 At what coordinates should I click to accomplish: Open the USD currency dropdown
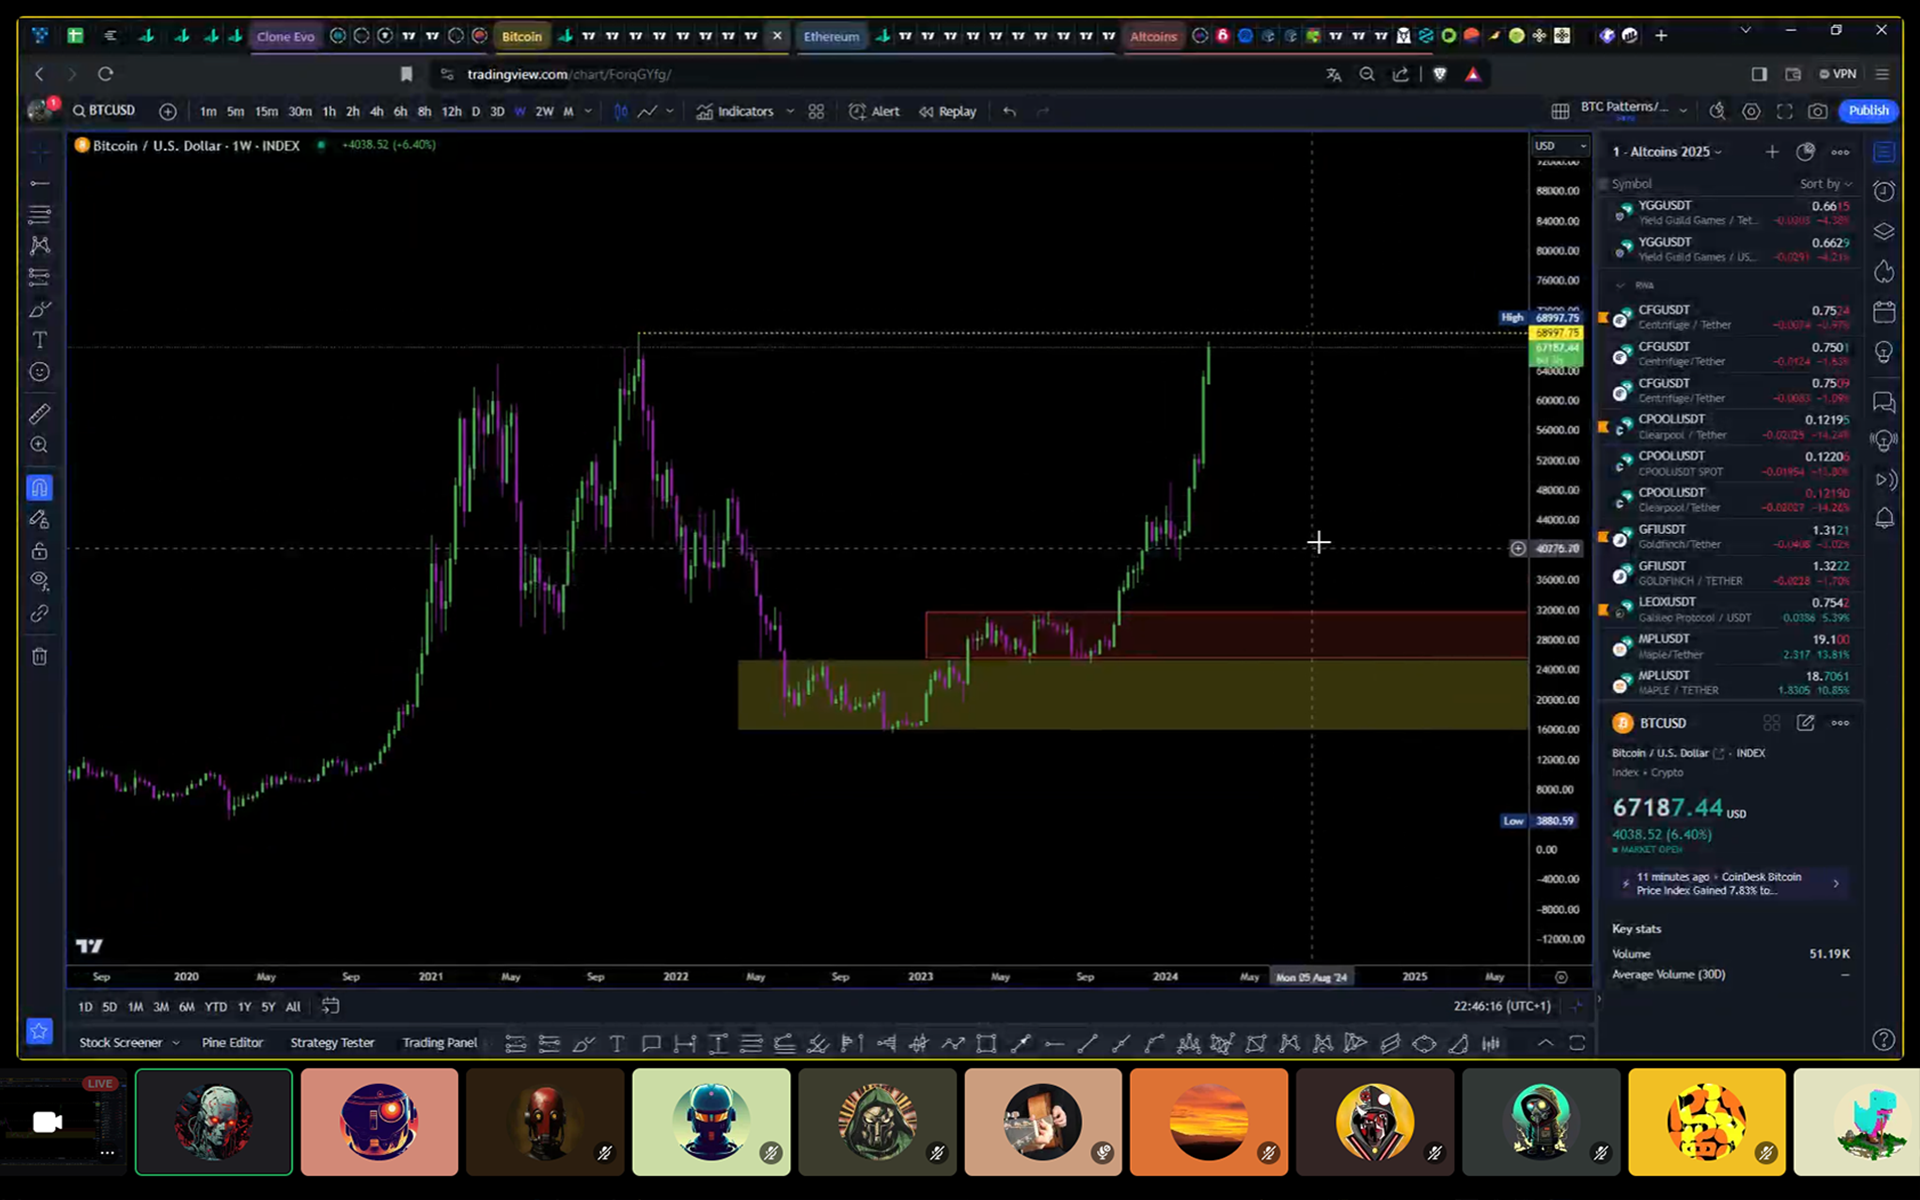(1560, 146)
